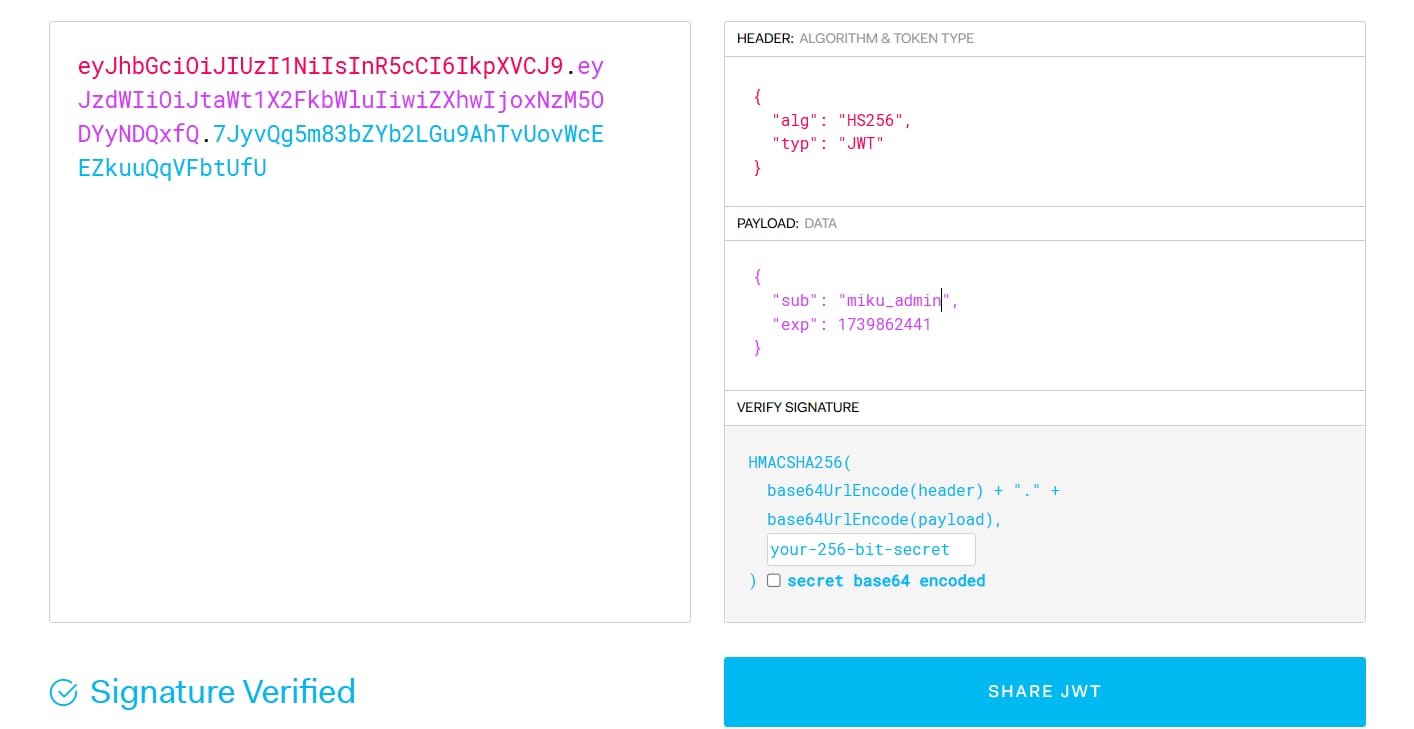Image resolution: width=1414 pixels, height=729 pixels.
Task: Click base64UrlEncode(header) line
Action: click(913, 491)
